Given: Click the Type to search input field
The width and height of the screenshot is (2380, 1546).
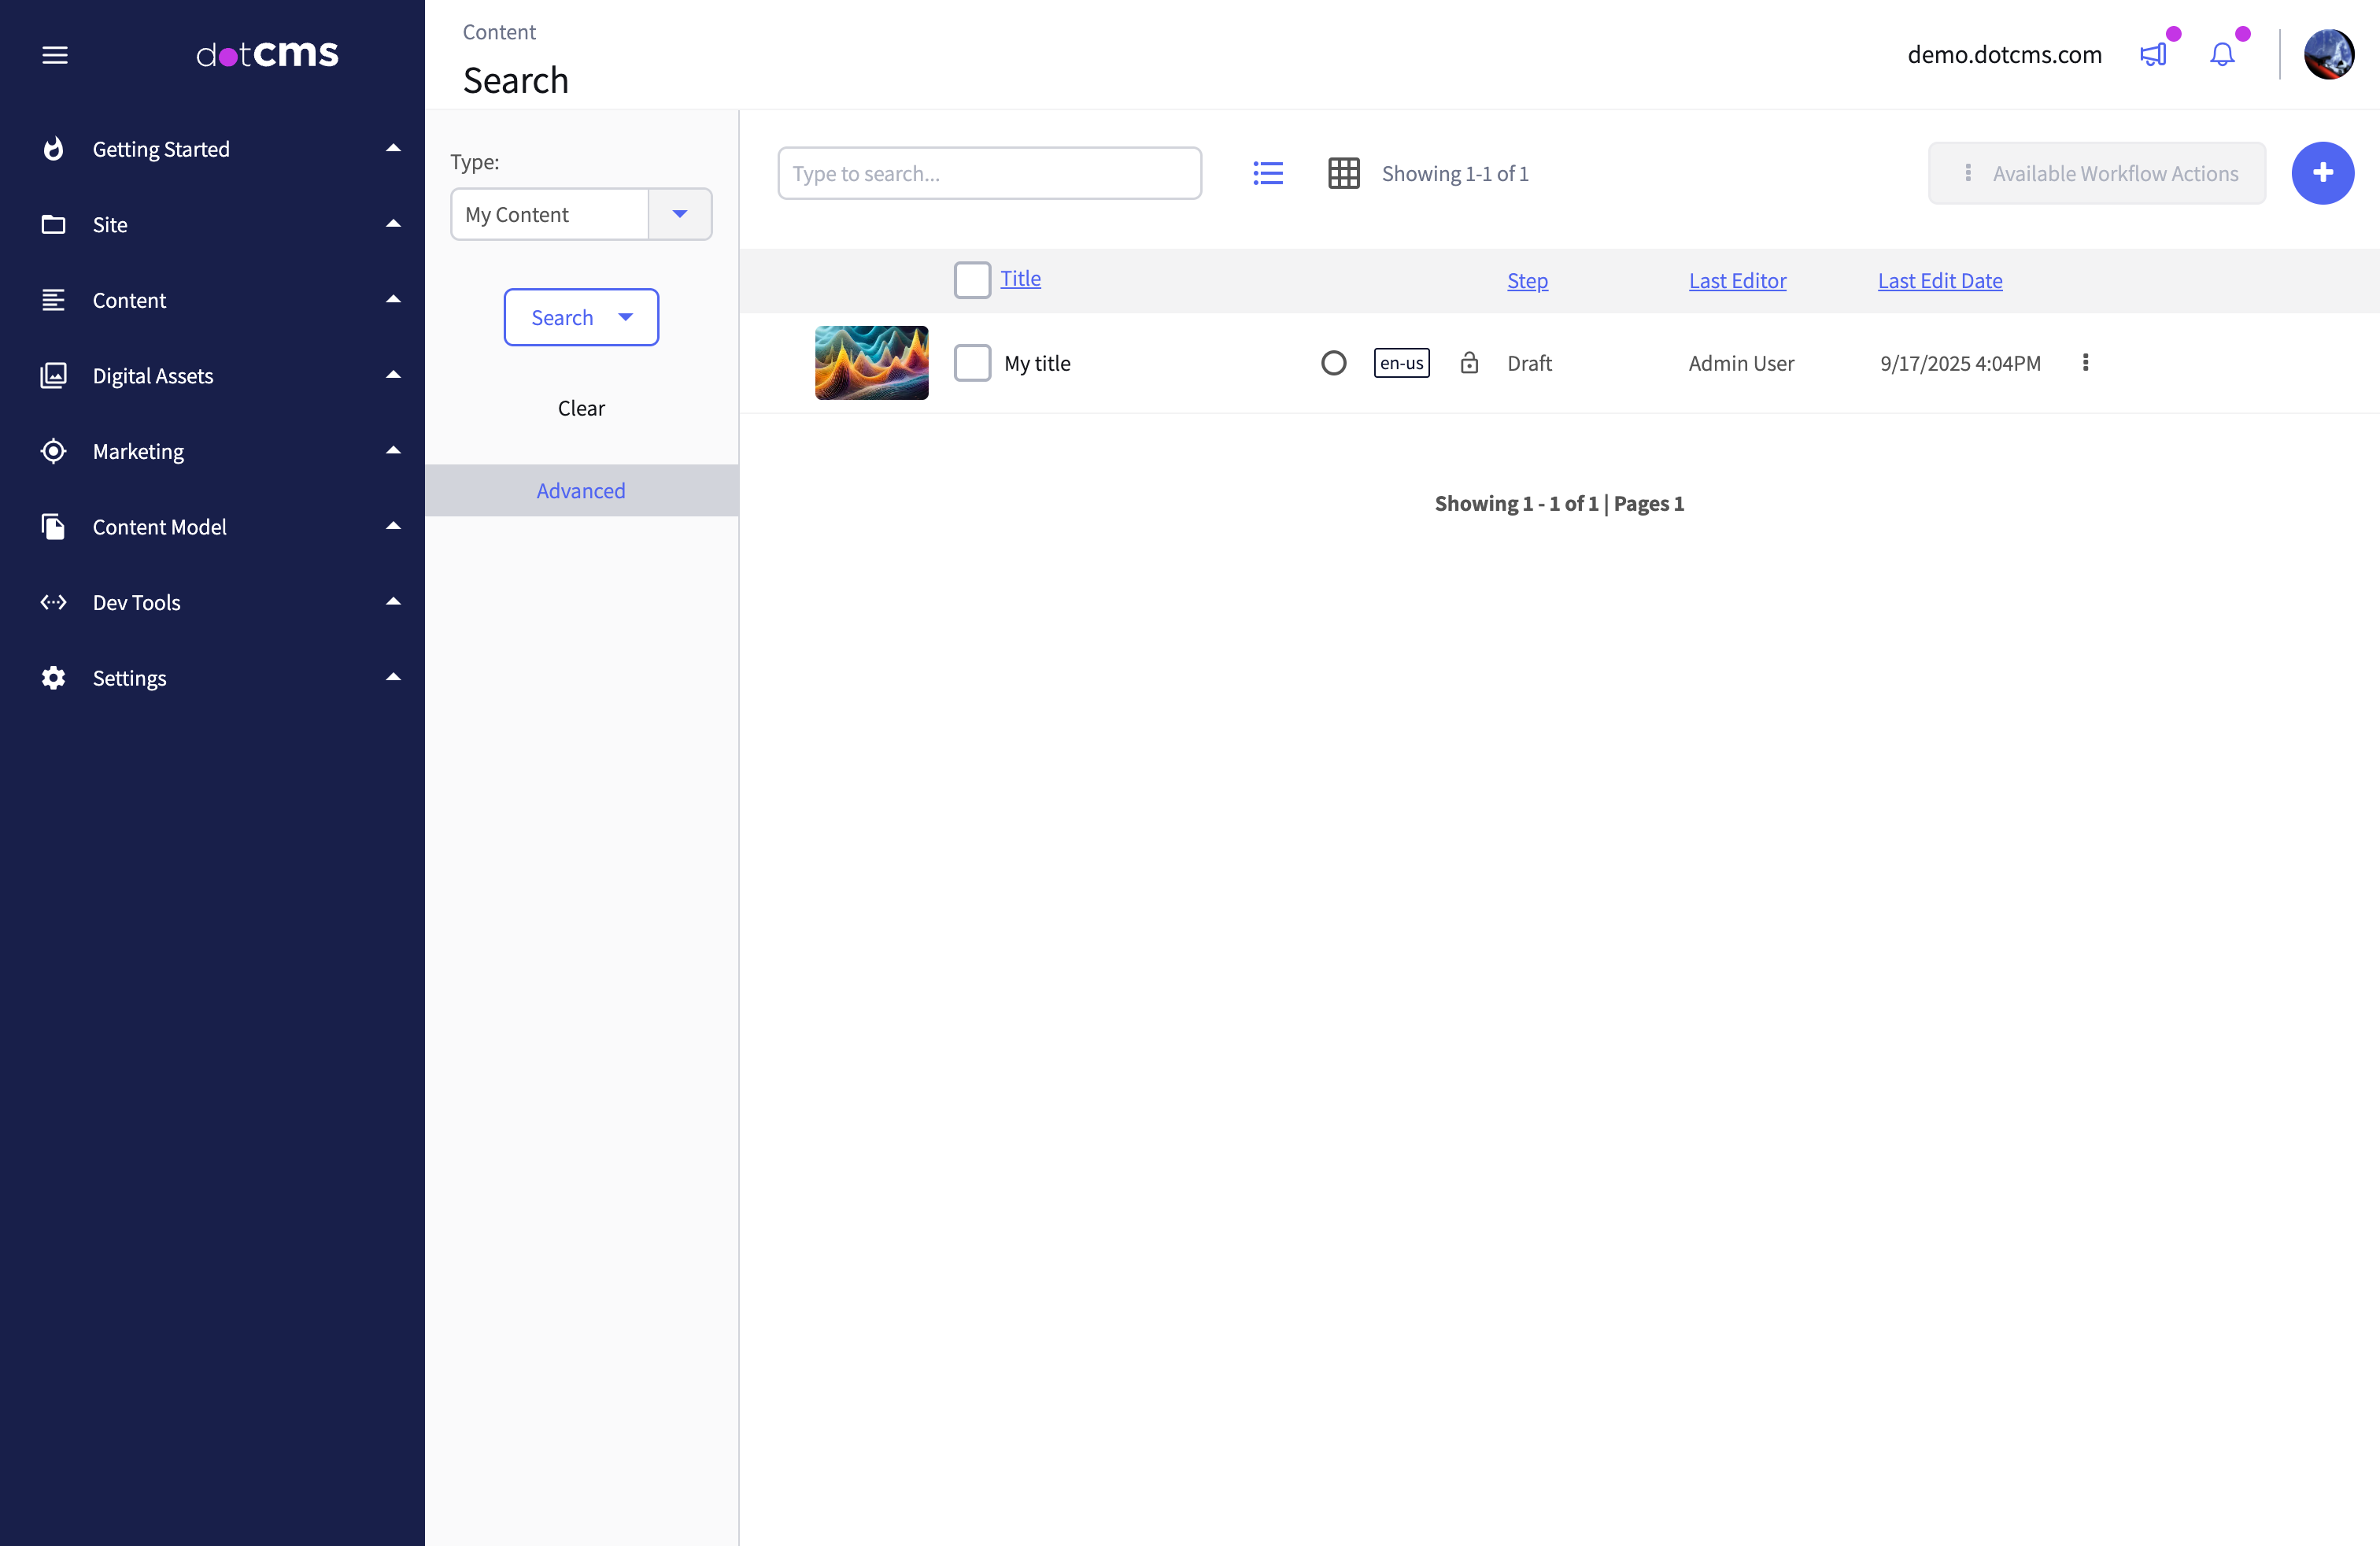Looking at the screenshot, I should click(989, 172).
